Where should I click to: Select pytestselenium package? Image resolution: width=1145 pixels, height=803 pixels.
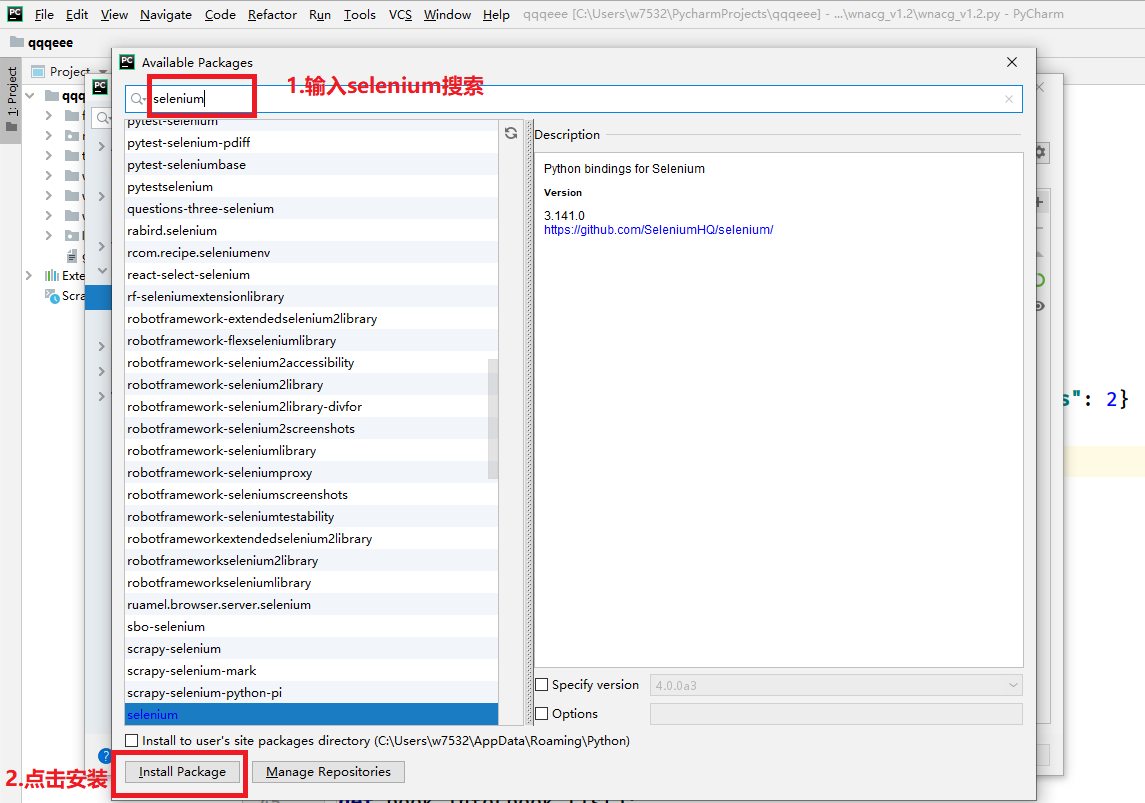point(311,186)
